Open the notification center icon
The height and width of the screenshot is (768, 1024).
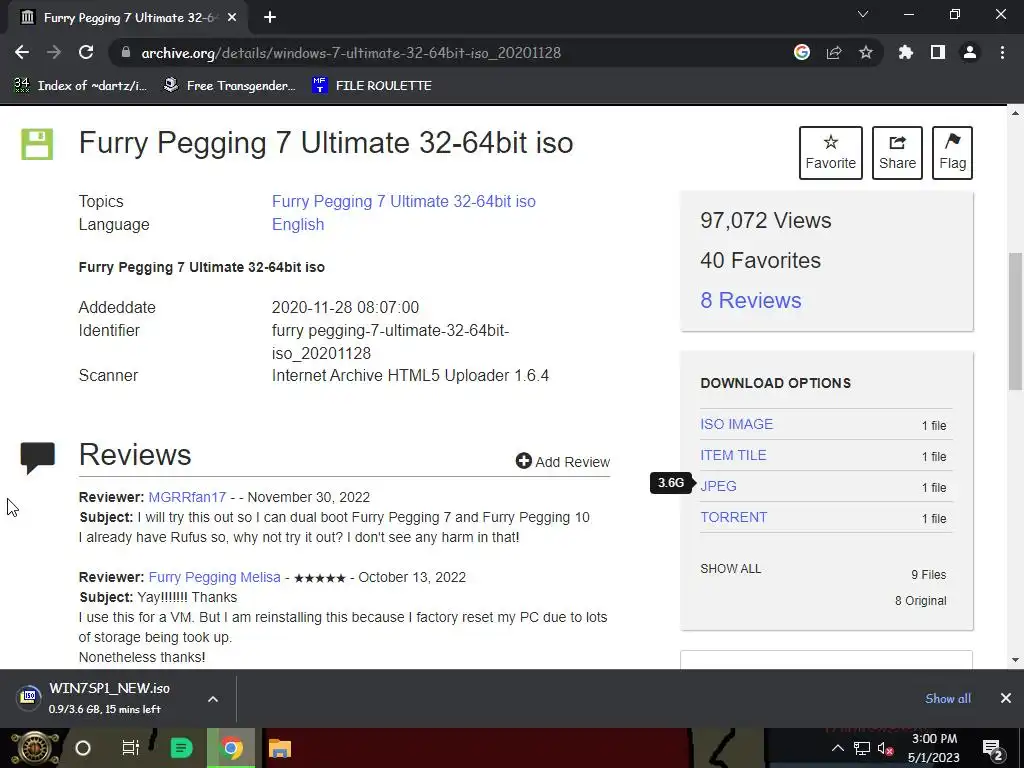[993, 748]
